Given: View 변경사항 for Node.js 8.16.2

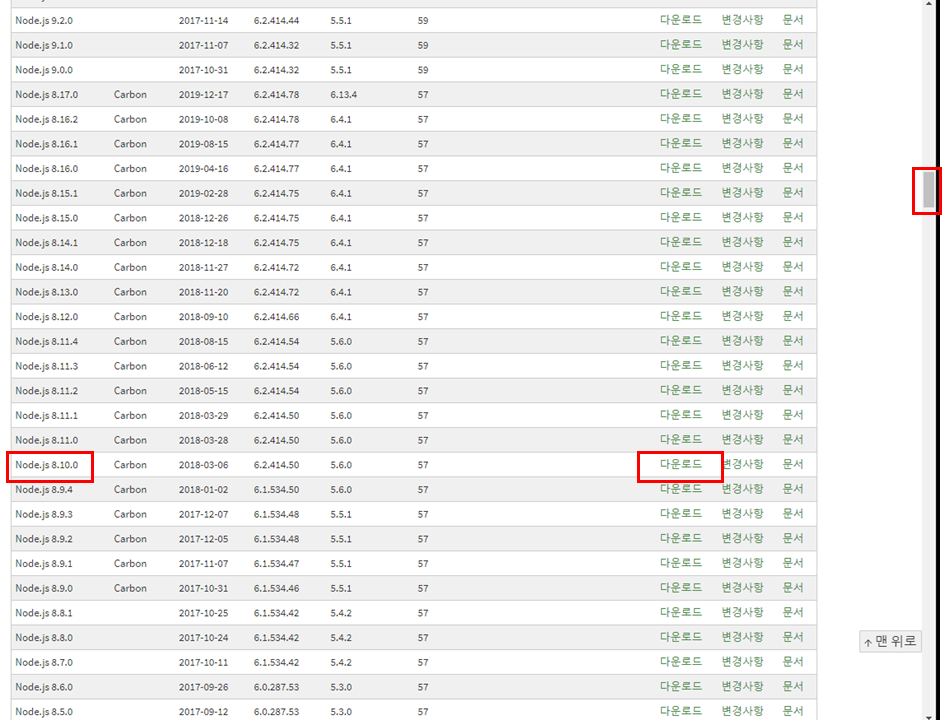Looking at the screenshot, I should point(743,118).
